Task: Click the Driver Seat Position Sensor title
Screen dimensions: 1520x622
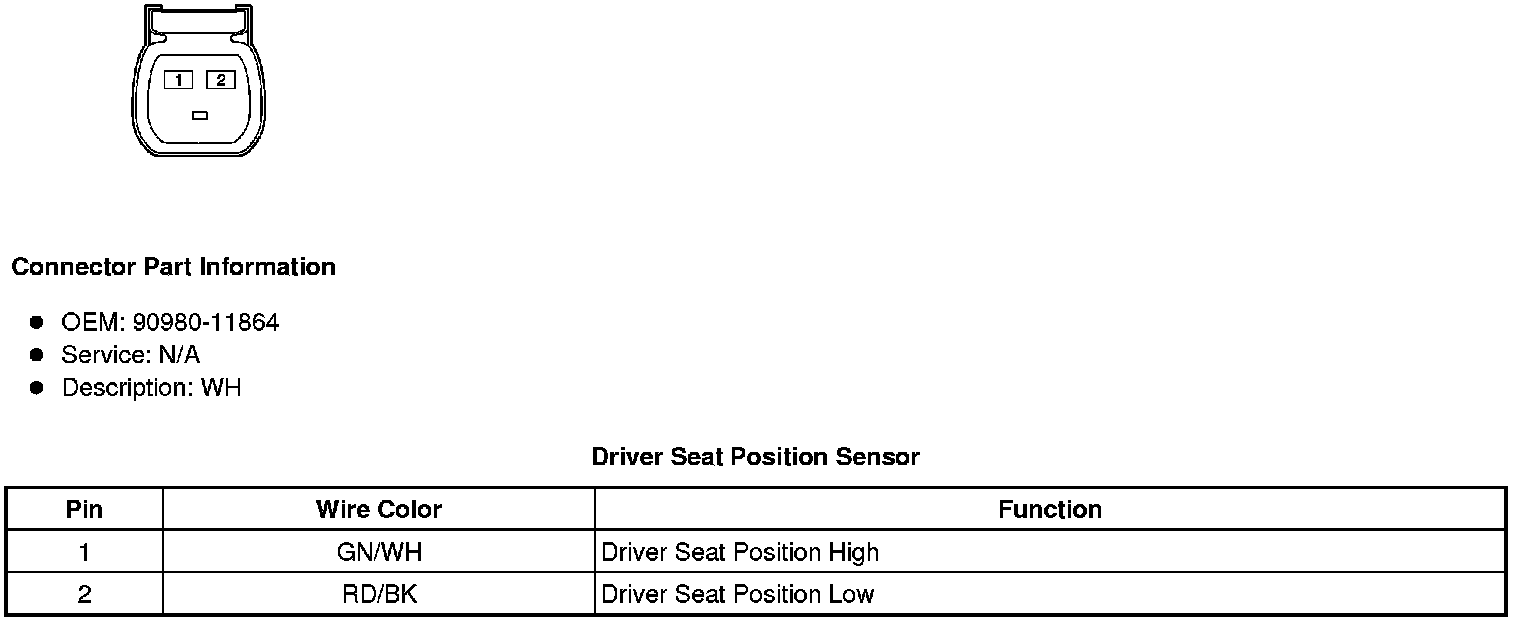Action: point(755,457)
